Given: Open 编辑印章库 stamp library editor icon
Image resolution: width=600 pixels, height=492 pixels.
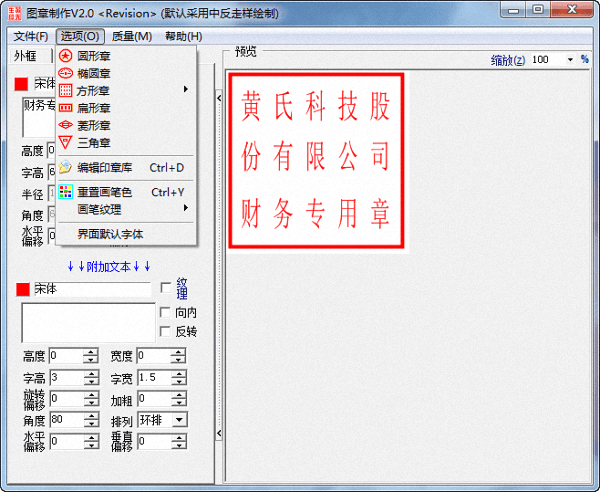Looking at the screenshot, I should point(66,167).
